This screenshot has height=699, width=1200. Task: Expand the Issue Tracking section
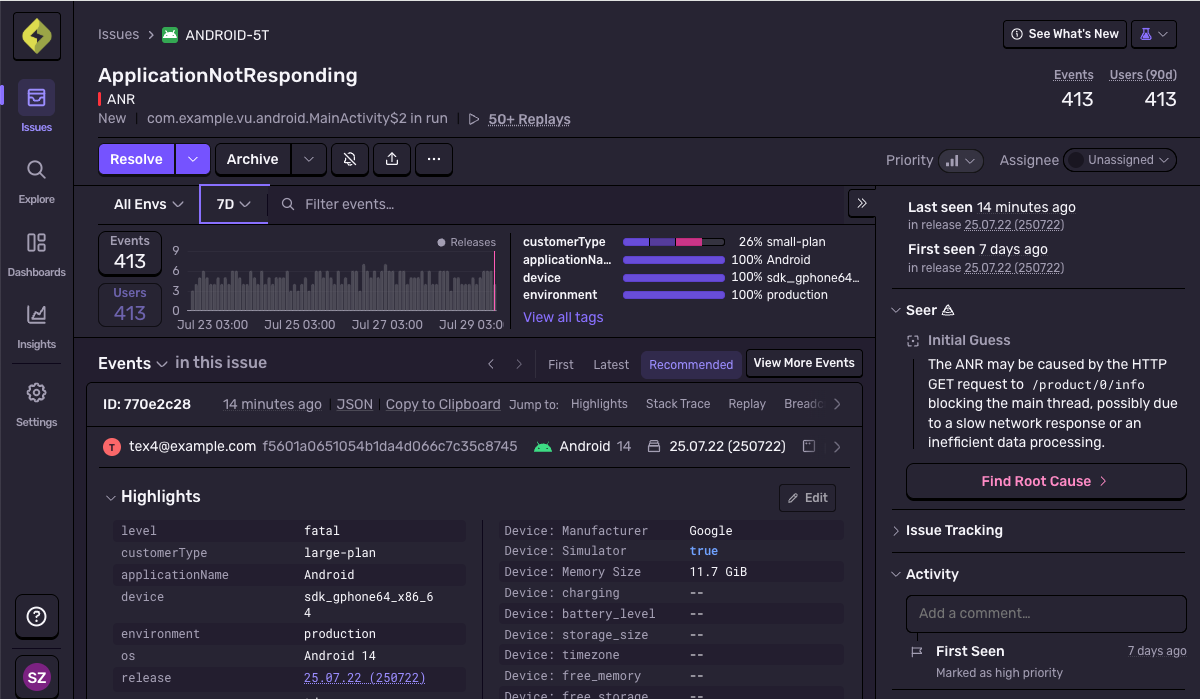[953, 530]
